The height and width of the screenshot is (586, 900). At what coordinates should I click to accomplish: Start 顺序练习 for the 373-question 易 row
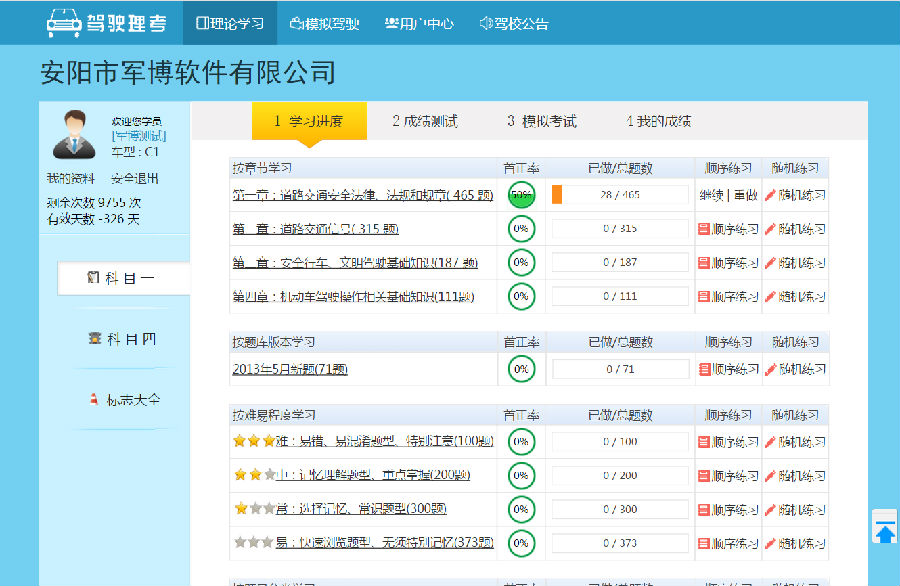(x=728, y=544)
